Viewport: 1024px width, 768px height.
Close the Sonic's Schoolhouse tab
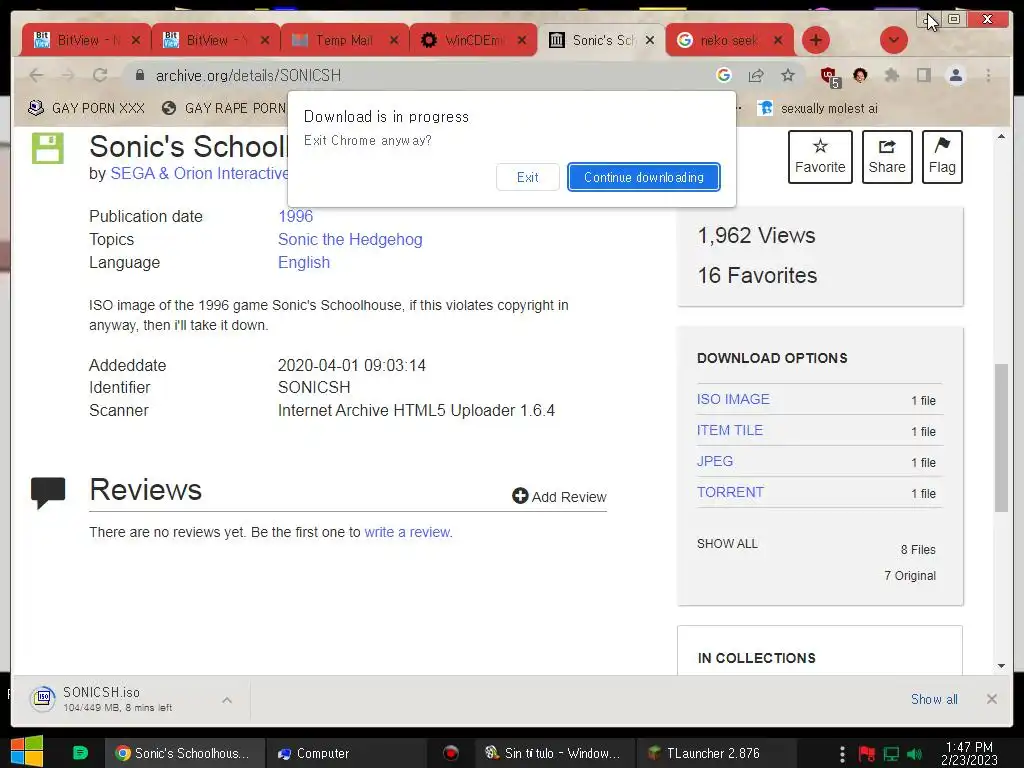650,40
